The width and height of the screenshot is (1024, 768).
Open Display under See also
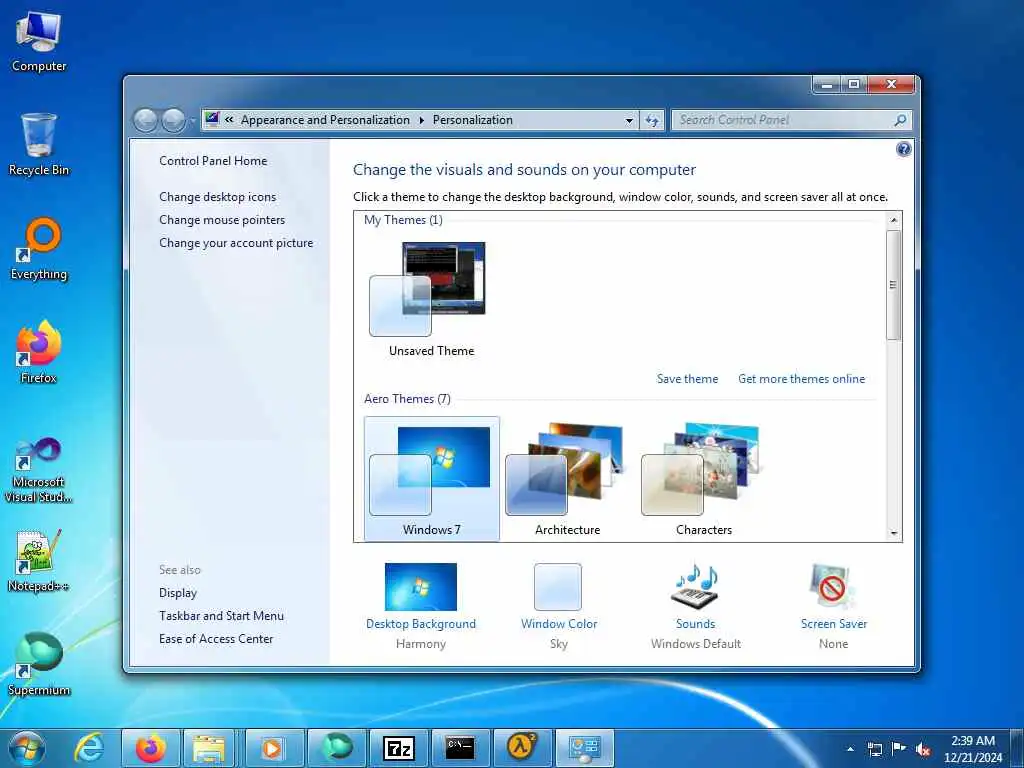(178, 593)
